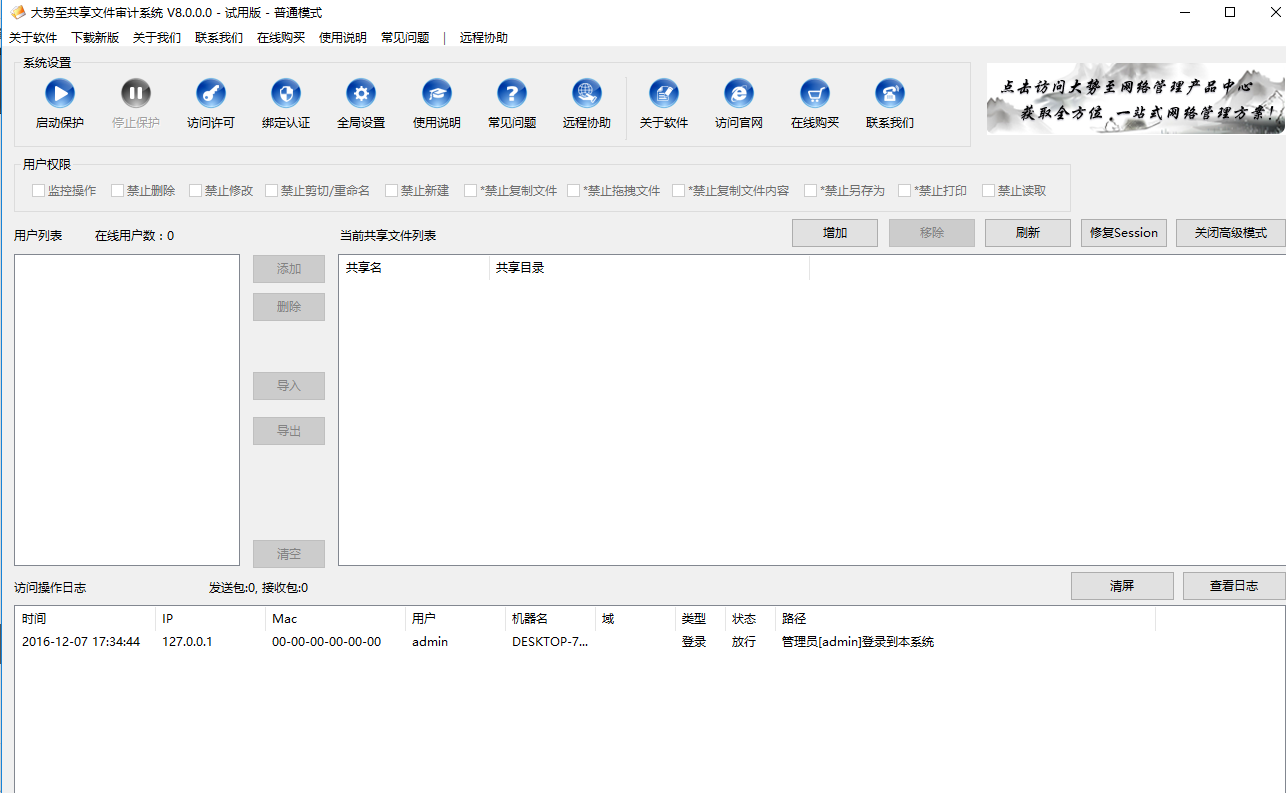
Task: Click the 刷新 button
Action: point(1028,233)
